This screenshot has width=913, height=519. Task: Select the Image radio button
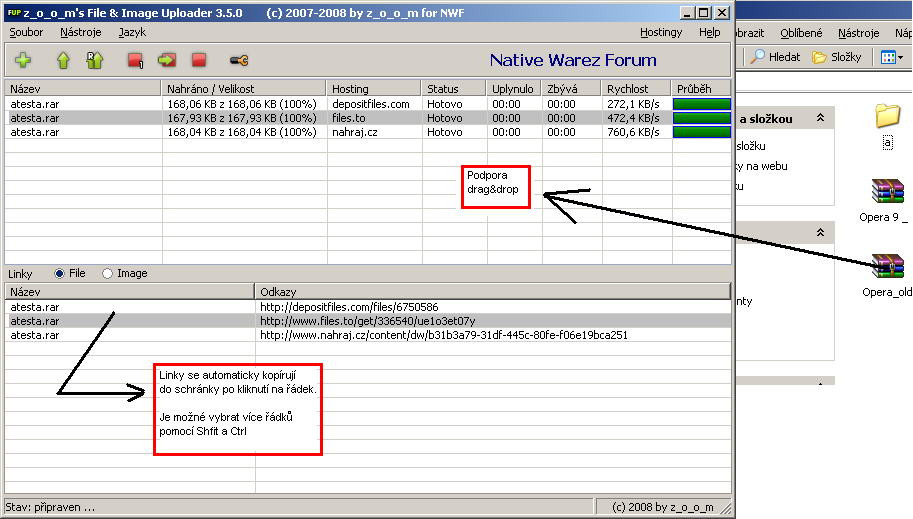(x=107, y=273)
